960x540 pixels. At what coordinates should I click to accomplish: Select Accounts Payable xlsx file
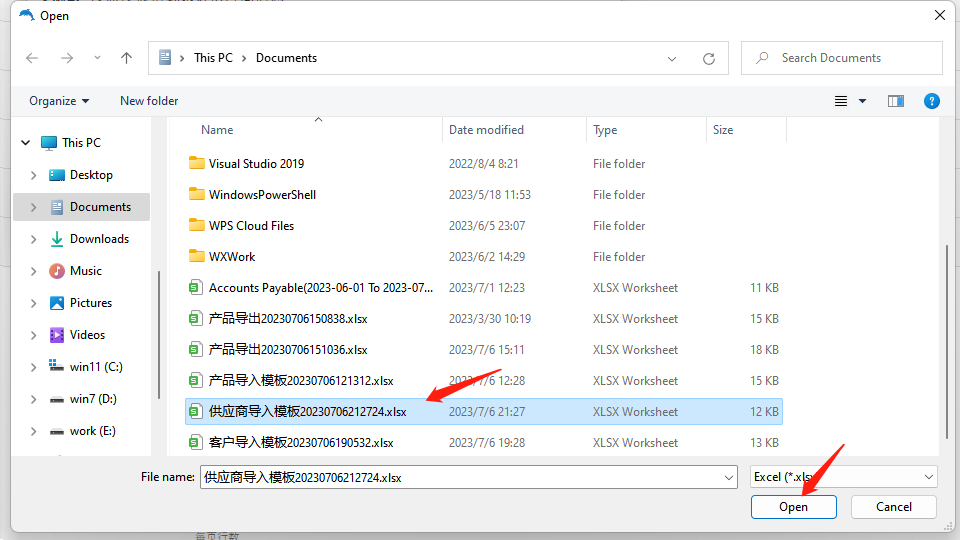pos(320,288)
